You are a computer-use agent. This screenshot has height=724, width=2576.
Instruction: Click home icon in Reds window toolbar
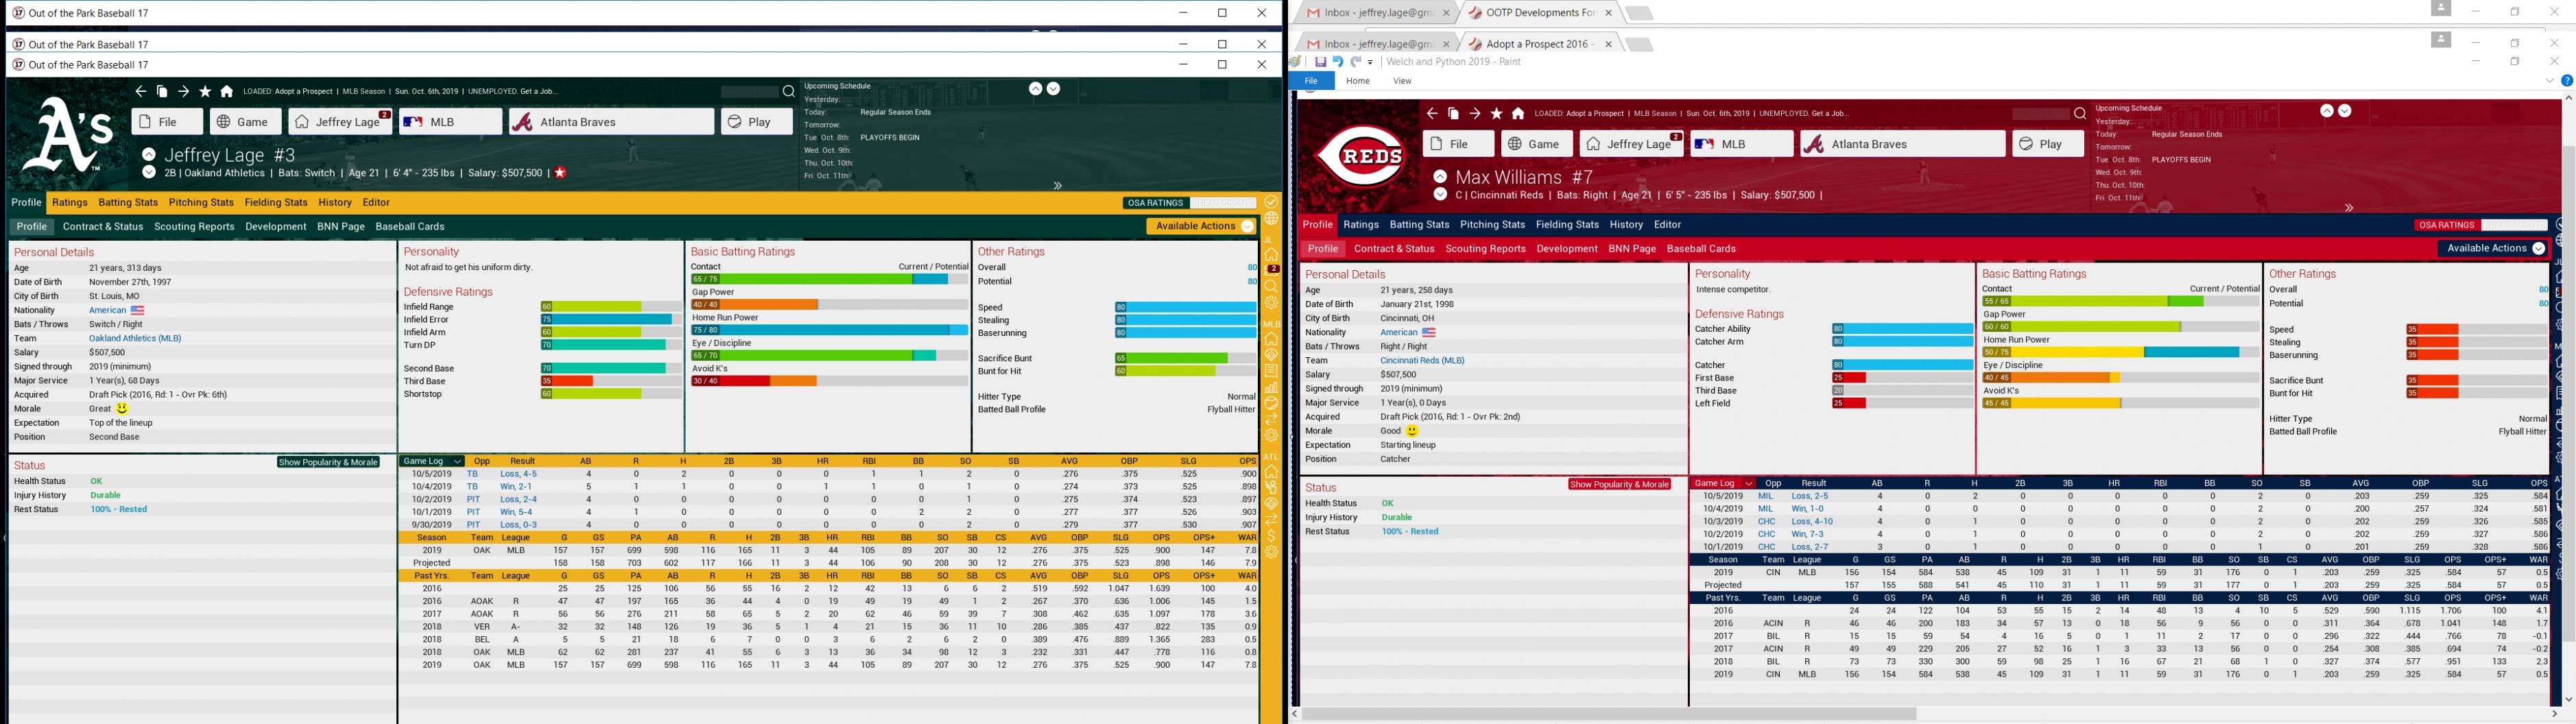1518,114
